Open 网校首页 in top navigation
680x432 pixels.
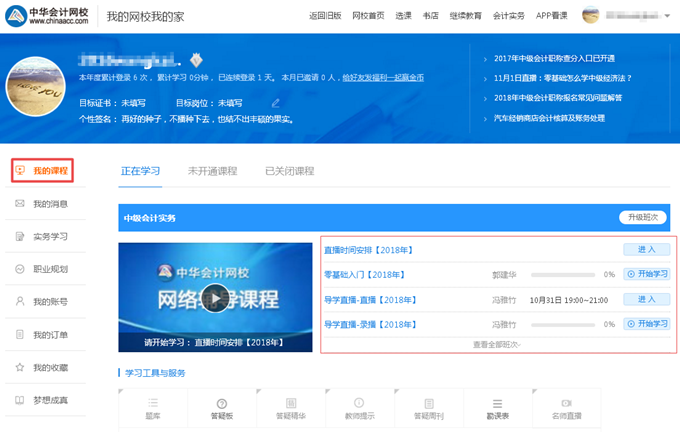368,16
